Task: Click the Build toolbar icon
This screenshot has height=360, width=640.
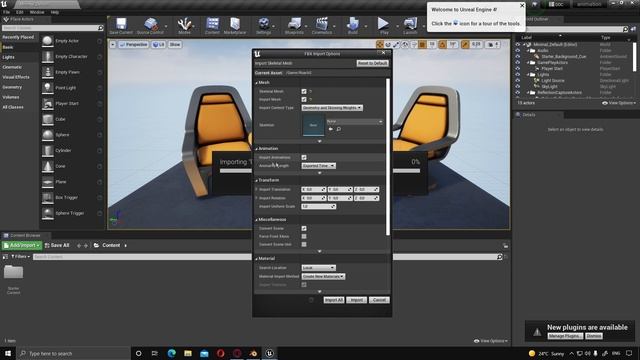Action: coord(353,26)
